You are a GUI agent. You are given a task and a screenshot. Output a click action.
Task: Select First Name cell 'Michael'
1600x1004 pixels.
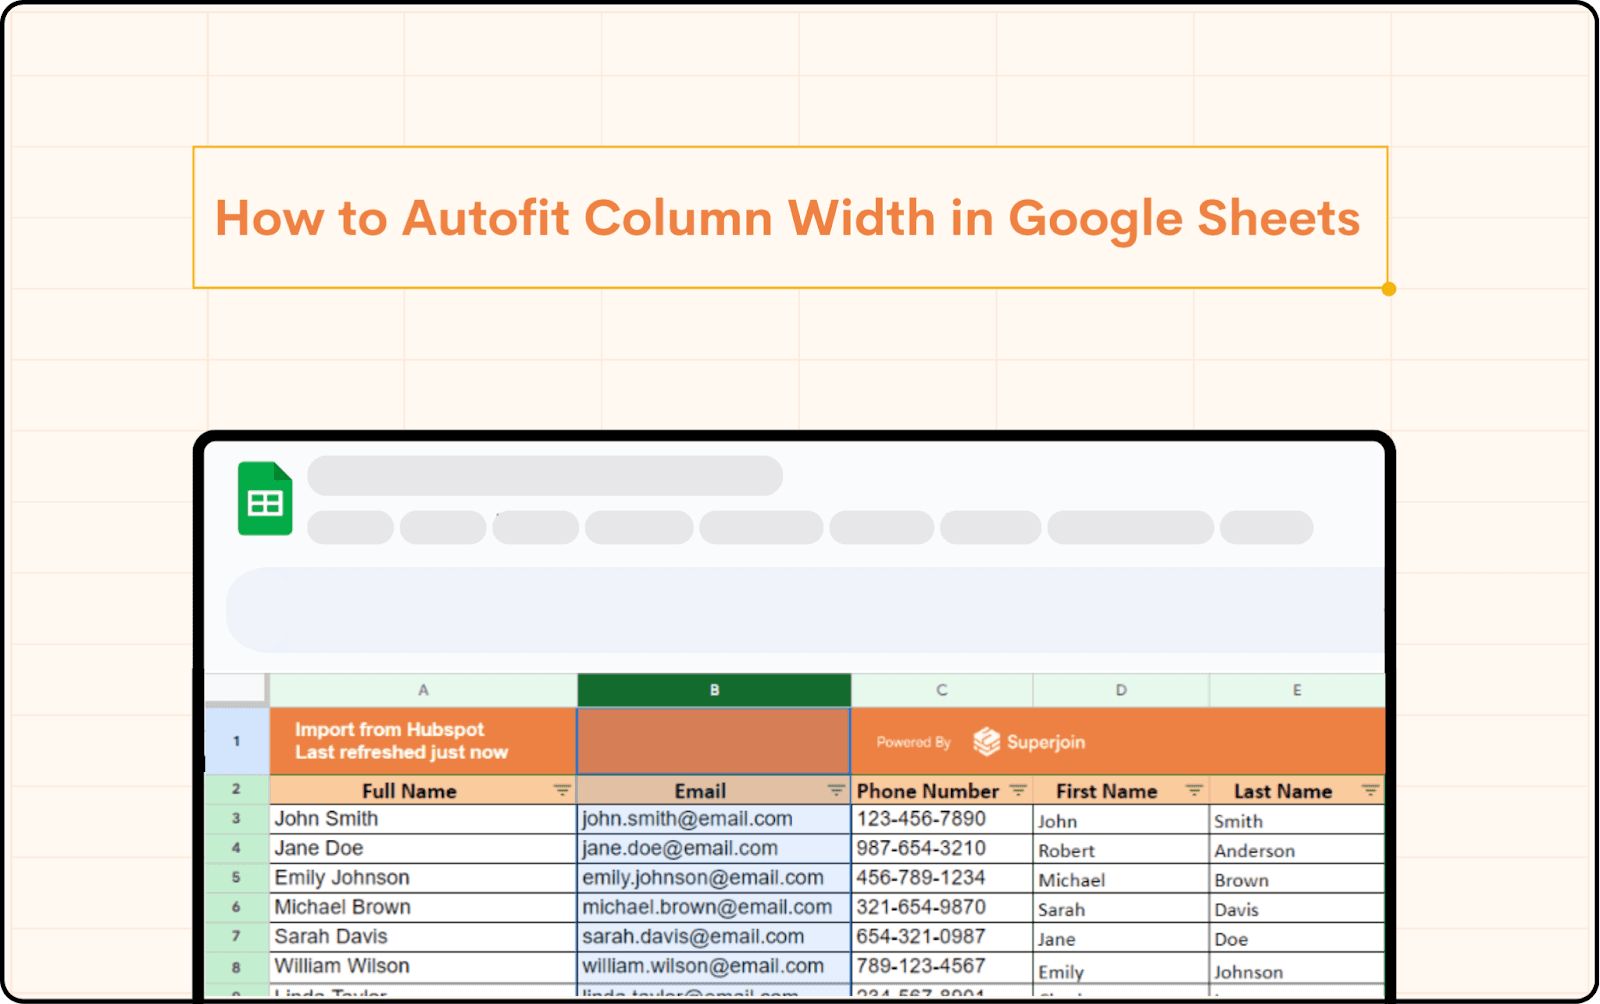[x=1121, y=878]
